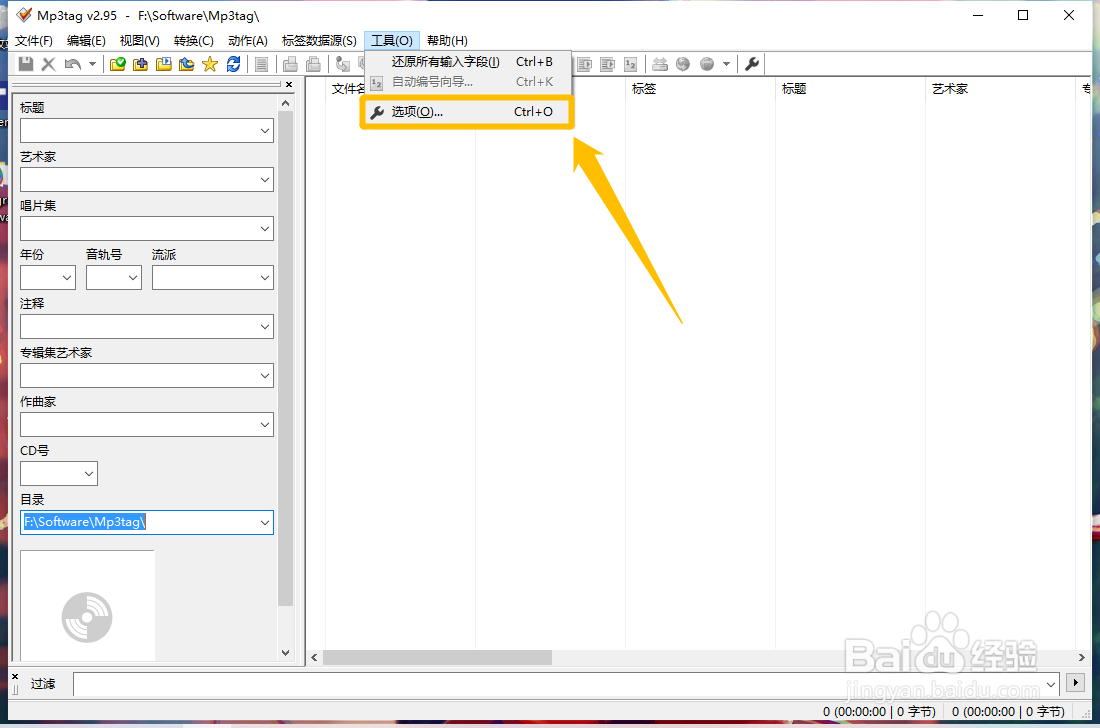Close the filter bar with its X
The height and width of the screenshot is (728, 1100).
(15, 676)
